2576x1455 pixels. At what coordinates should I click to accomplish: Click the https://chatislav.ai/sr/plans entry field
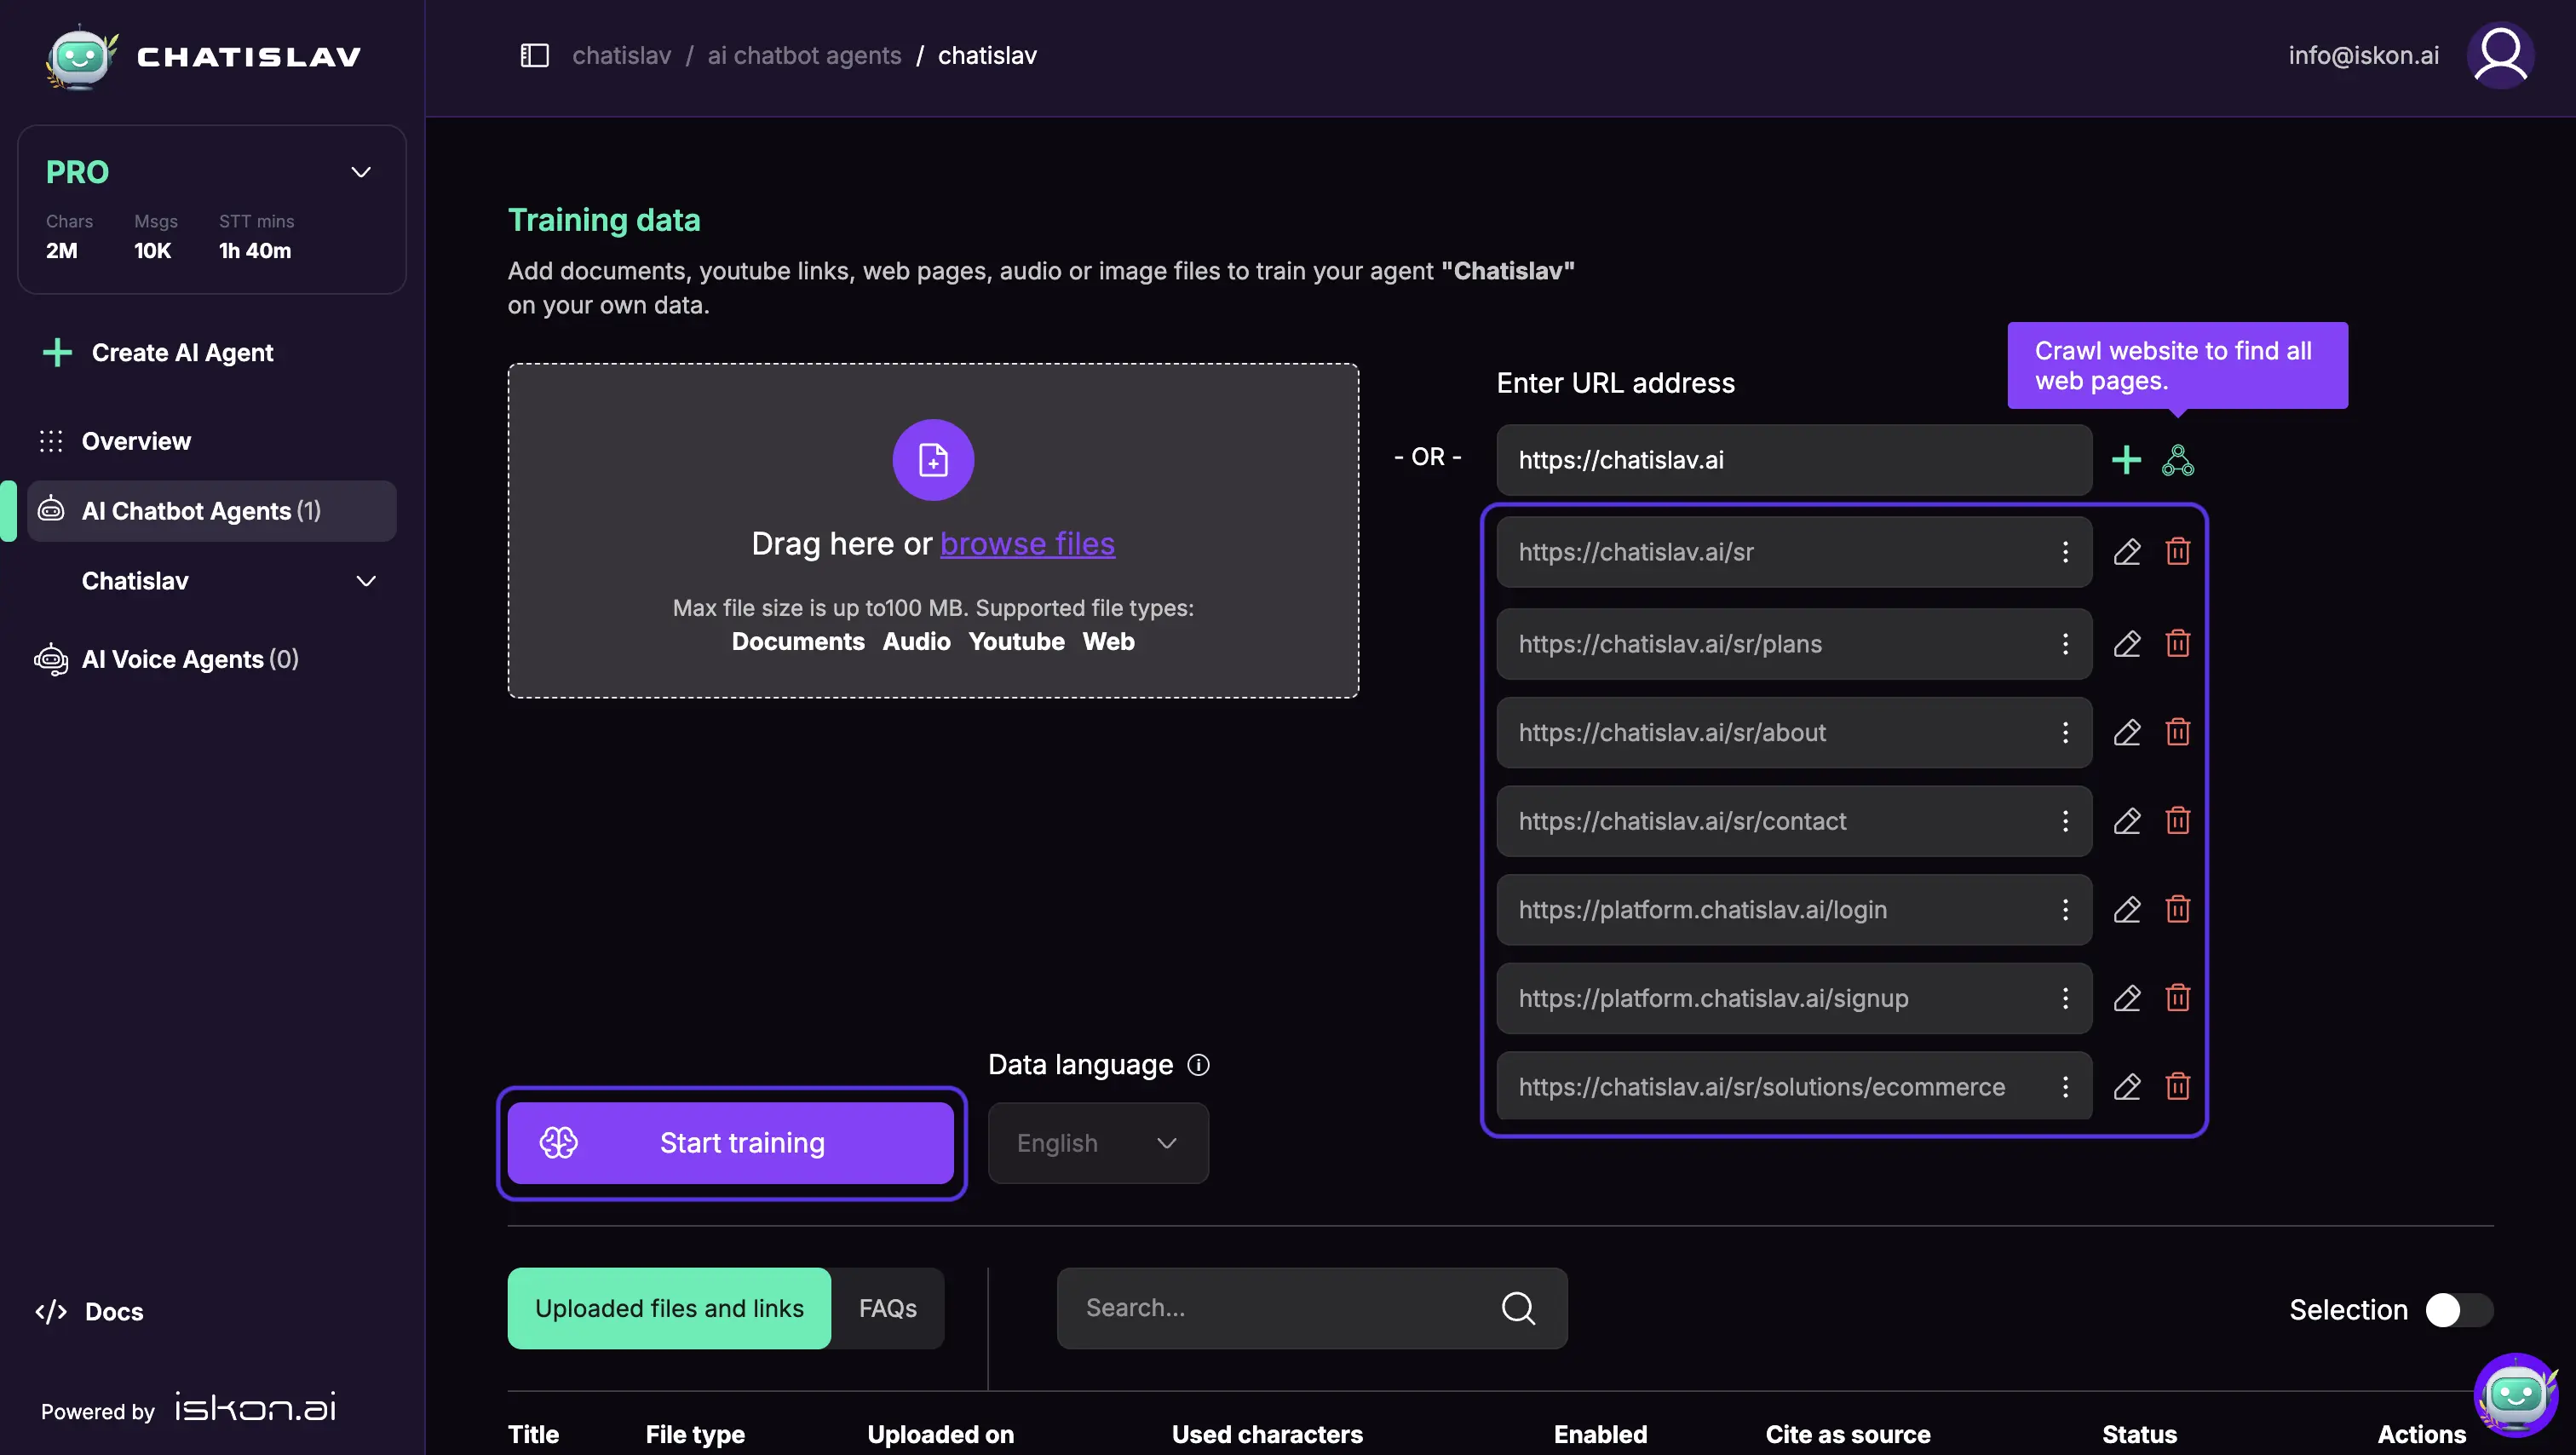click(x=1794, y=644)
